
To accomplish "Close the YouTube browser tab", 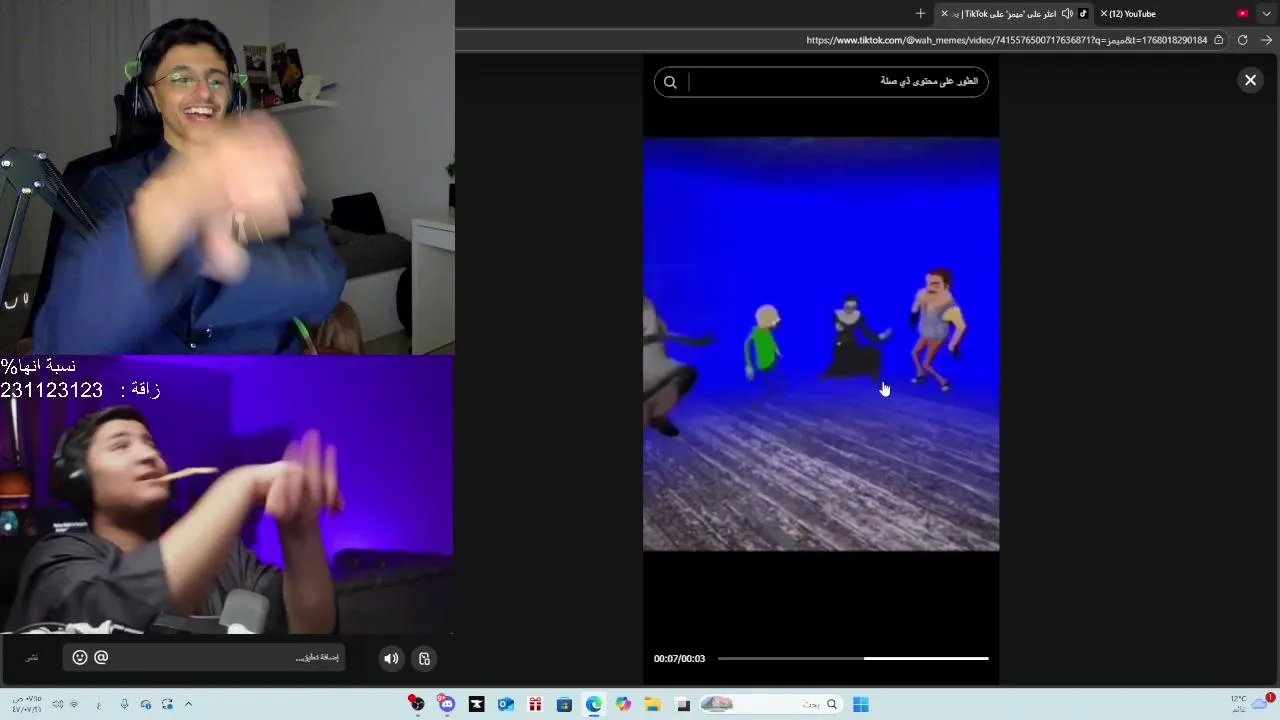I will pyautogui.click(x=1103, y=14).
